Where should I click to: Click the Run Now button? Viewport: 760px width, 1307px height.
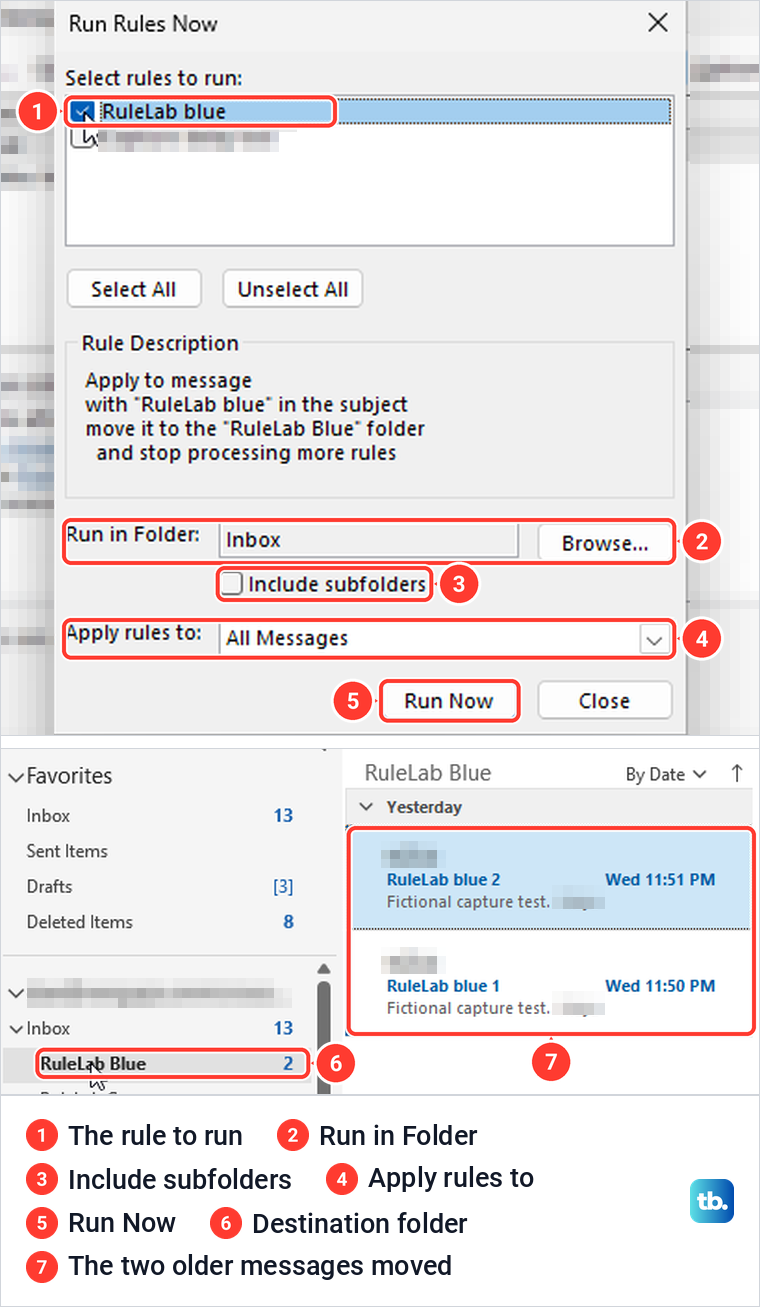(449, 701)
